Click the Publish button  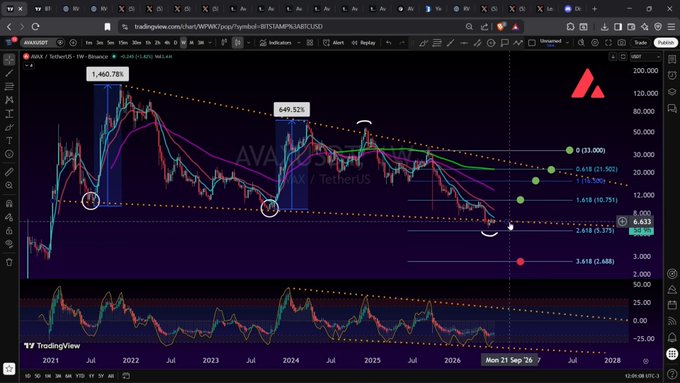click(666, 43)
